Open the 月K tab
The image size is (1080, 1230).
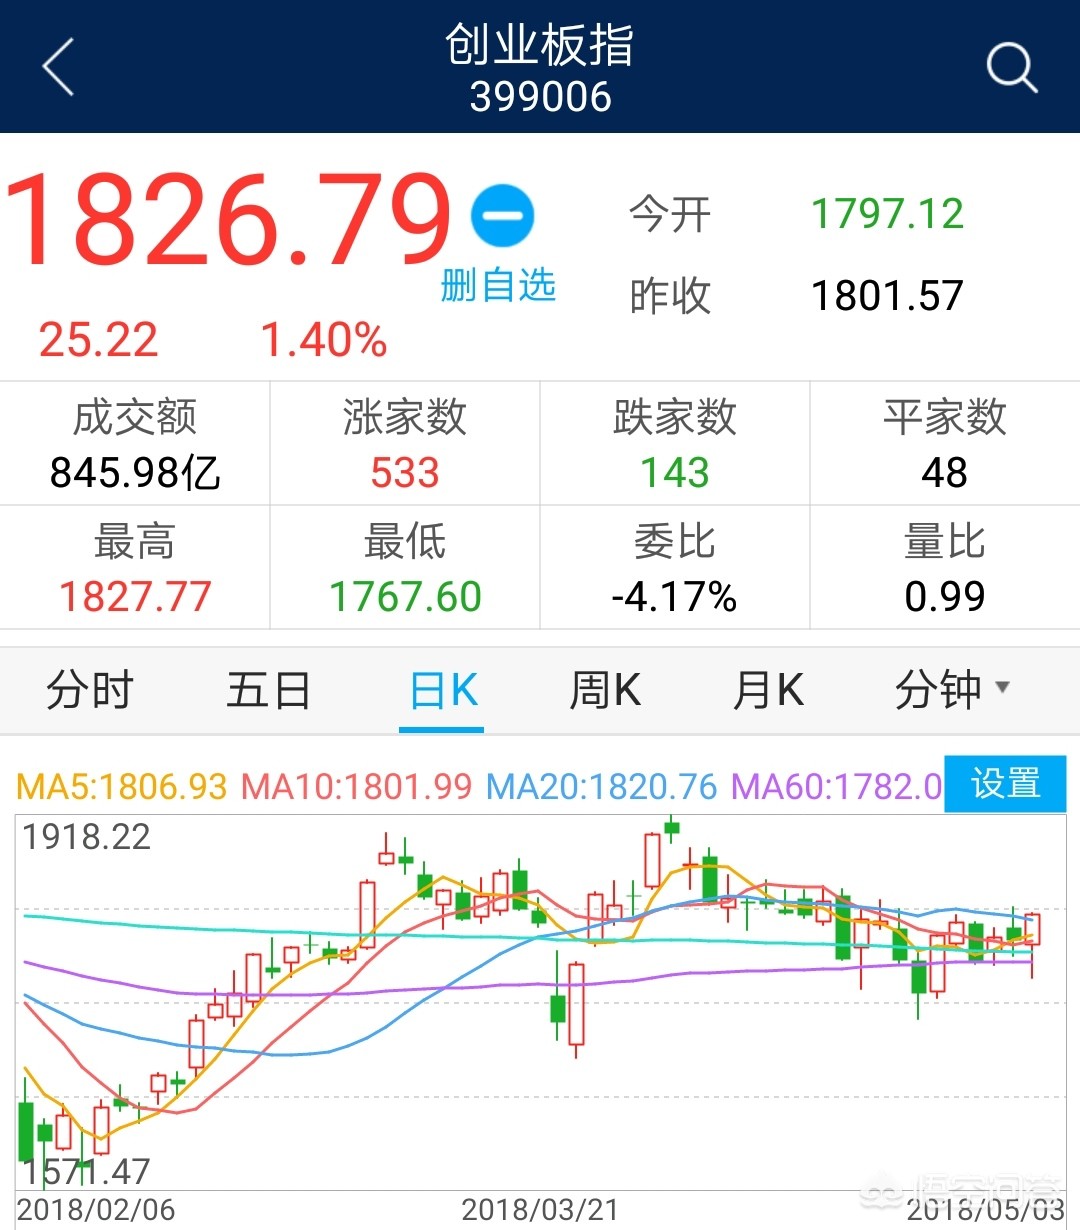pos(767,690)
